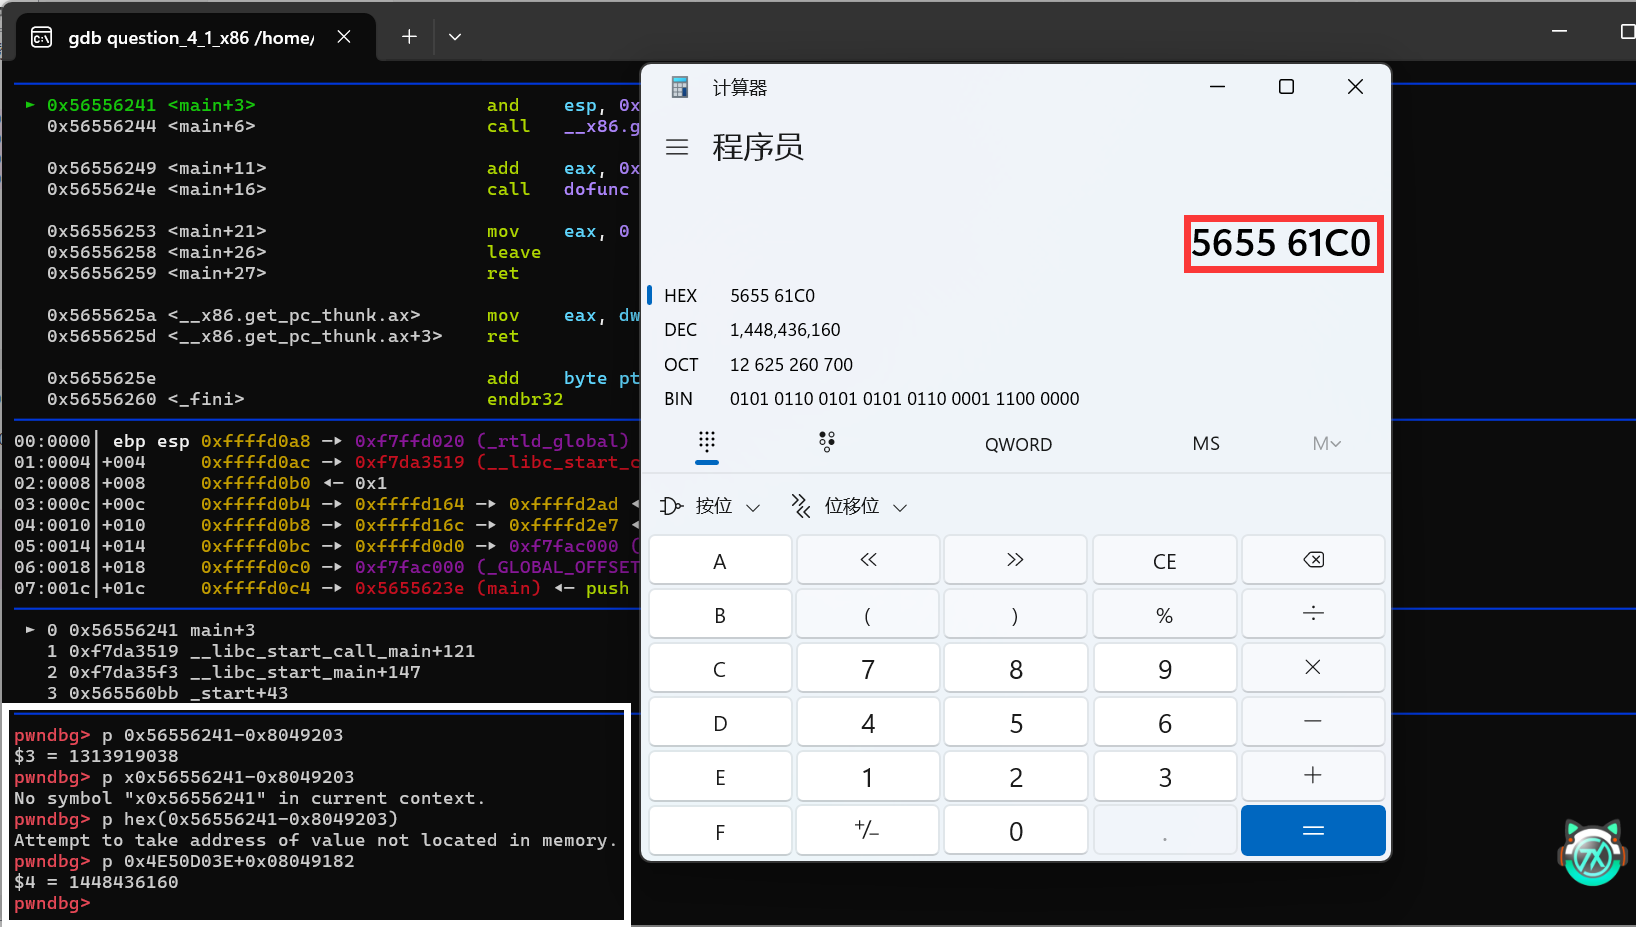Click the $4 = 1448436160 result text

pos(96,882)
